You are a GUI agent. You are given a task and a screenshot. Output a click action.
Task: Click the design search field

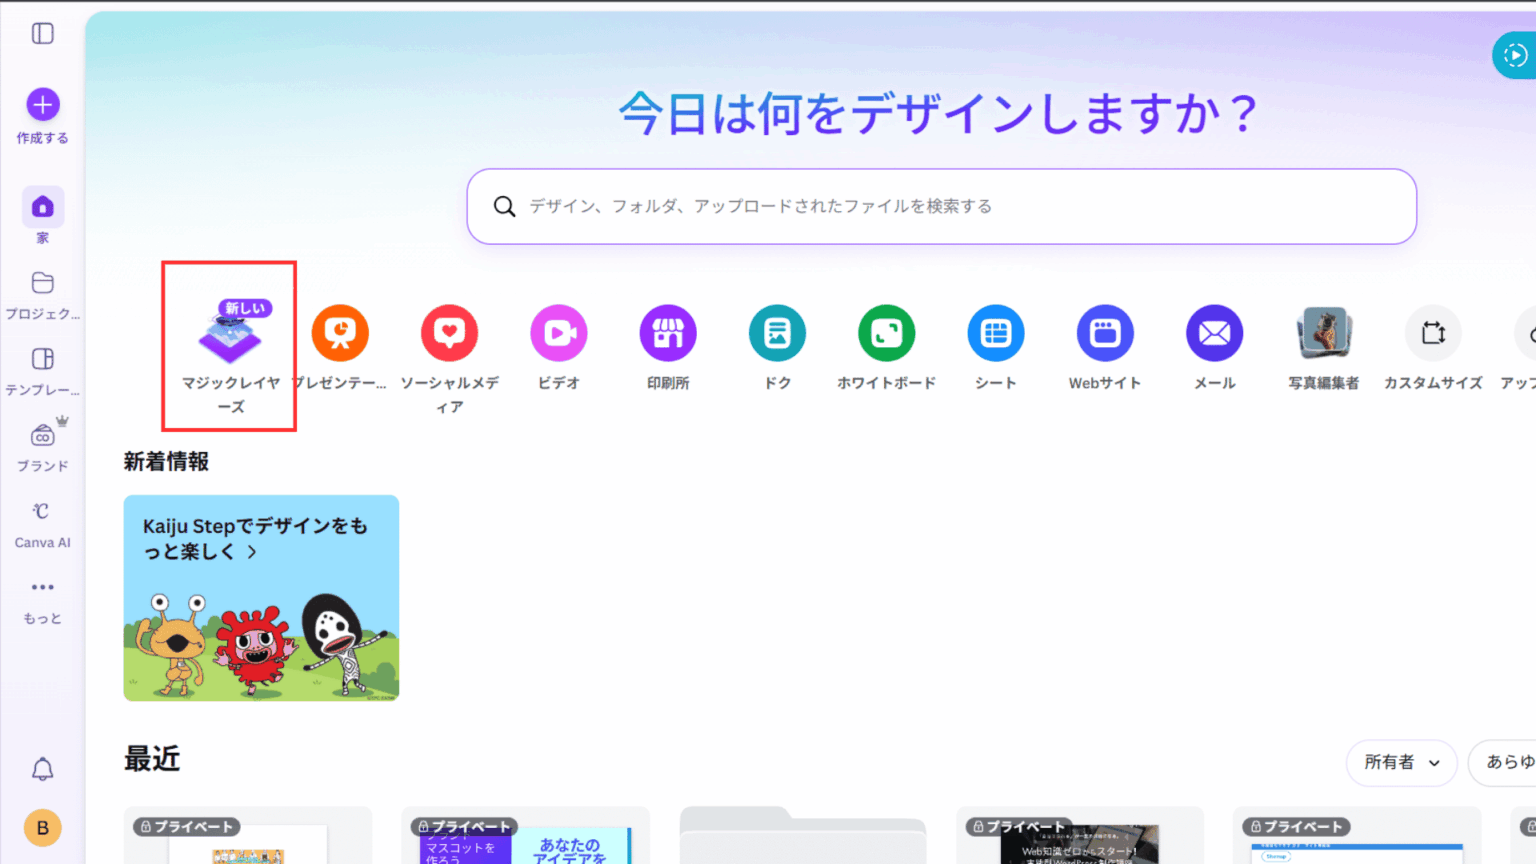point(941,206)
